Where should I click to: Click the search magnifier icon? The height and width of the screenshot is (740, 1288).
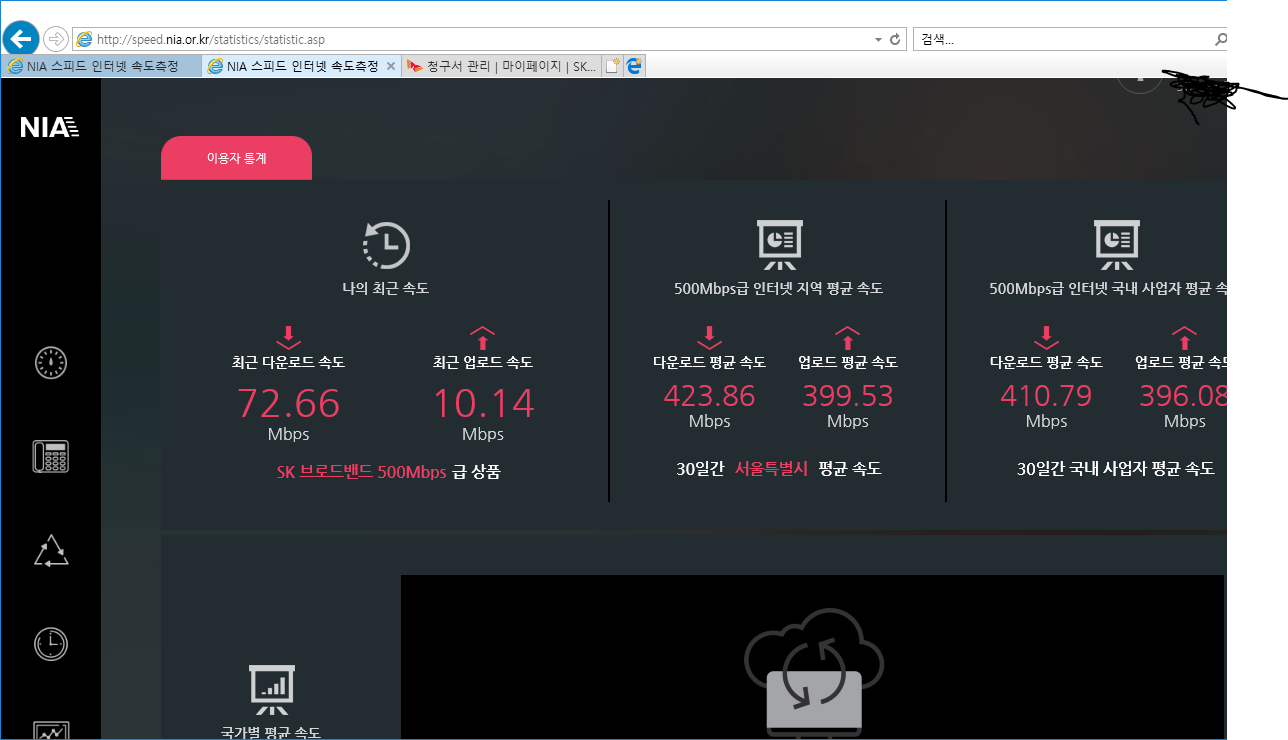tap(1219, 39)
